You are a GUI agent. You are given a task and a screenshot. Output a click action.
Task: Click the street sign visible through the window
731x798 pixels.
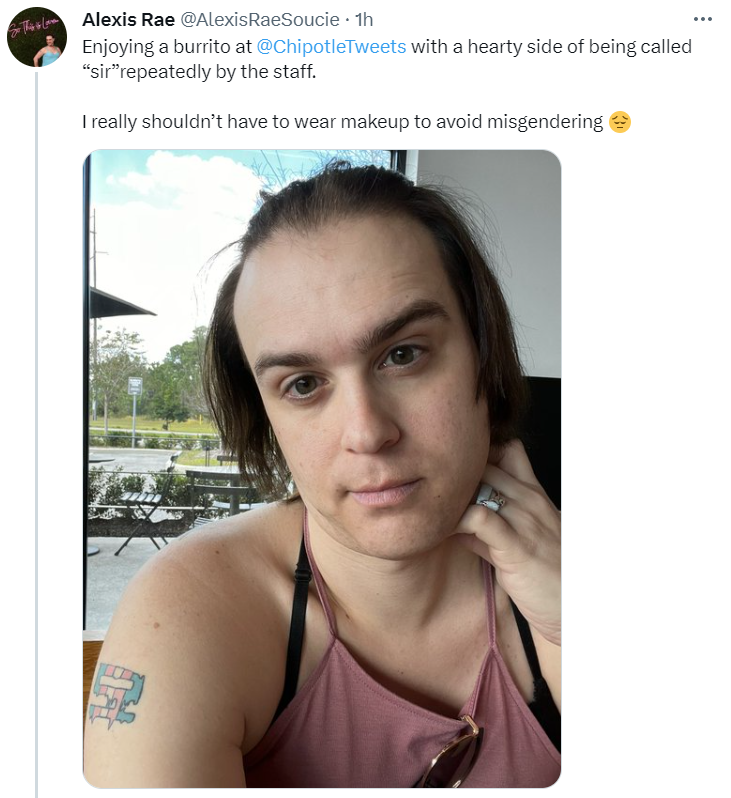point(135,386)
